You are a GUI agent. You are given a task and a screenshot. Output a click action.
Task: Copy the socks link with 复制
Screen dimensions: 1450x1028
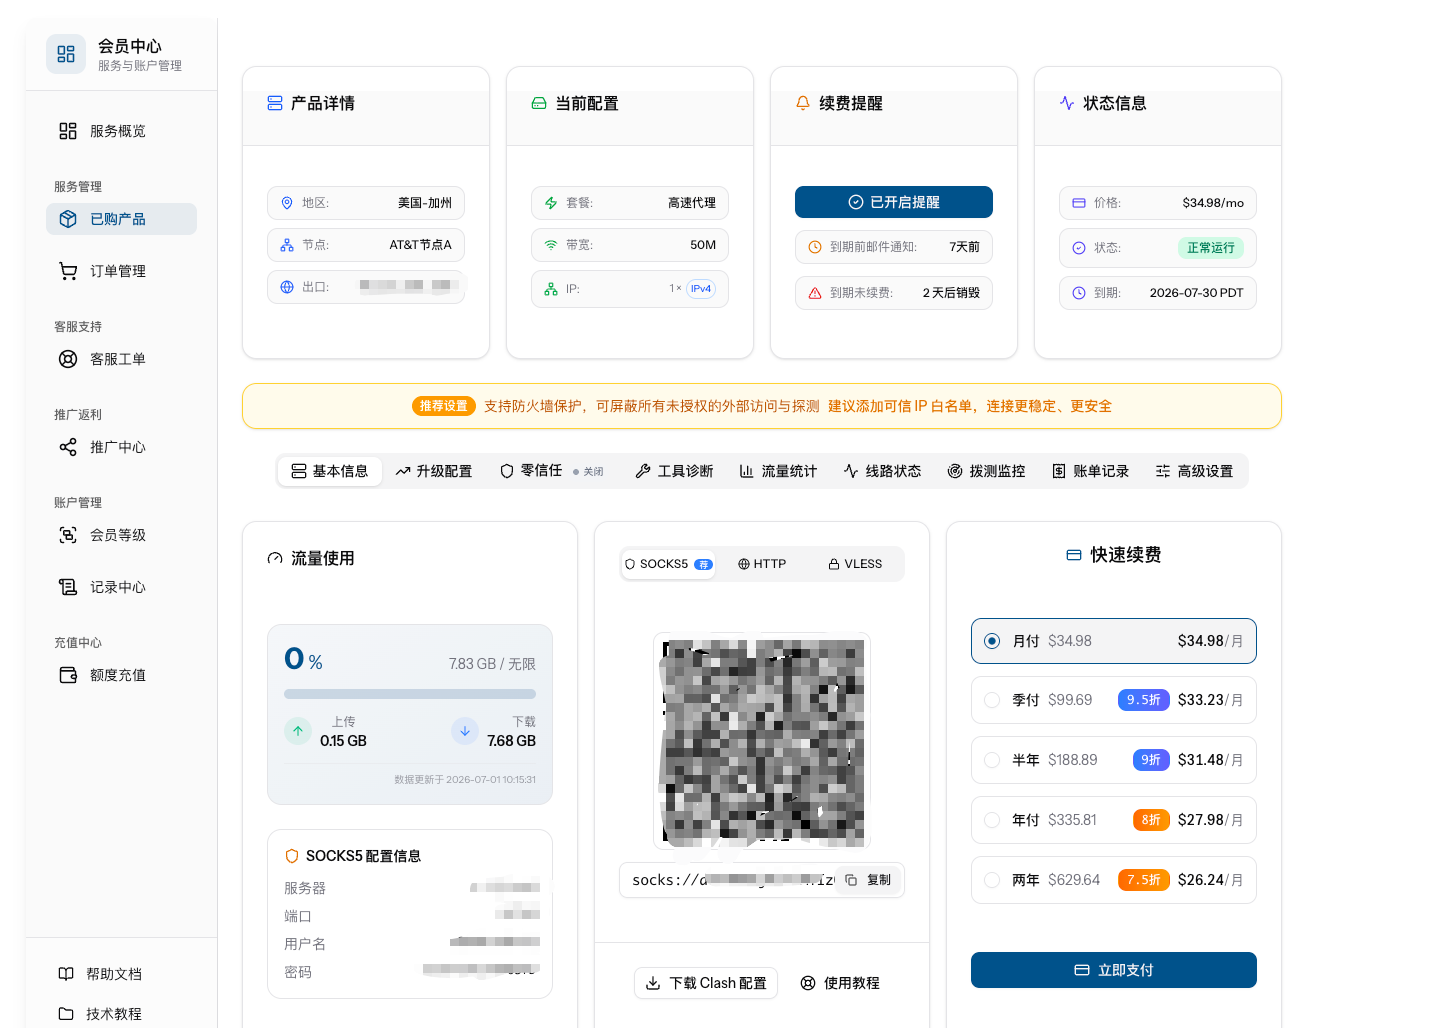(868, 880)
